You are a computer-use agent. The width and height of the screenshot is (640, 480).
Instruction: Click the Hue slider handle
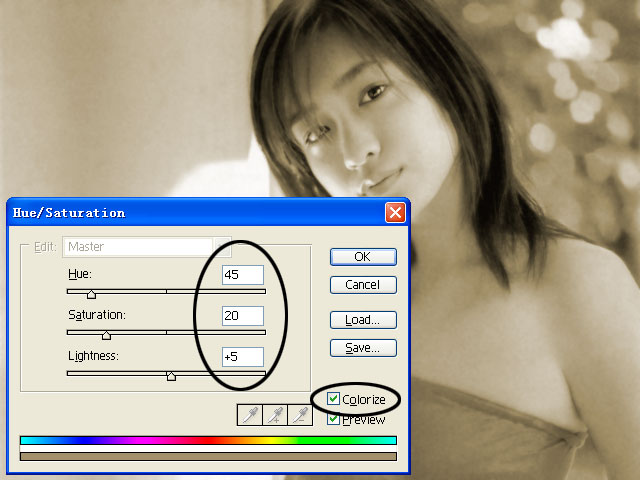91,294
